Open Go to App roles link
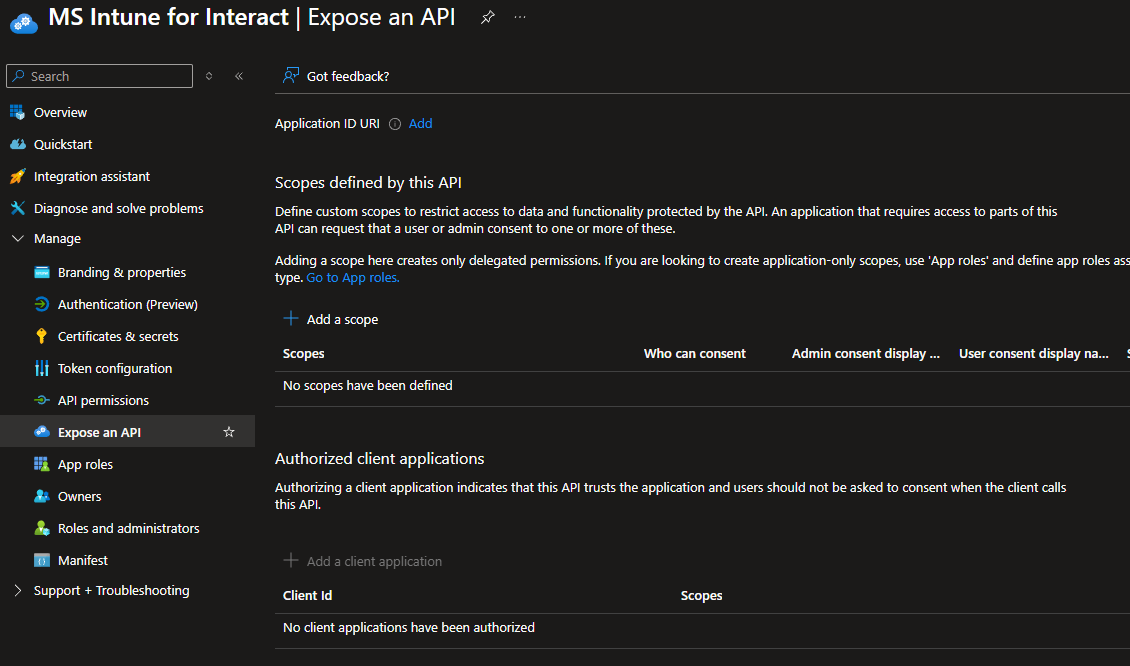1130x666 pixels. [x=353, y=278]
